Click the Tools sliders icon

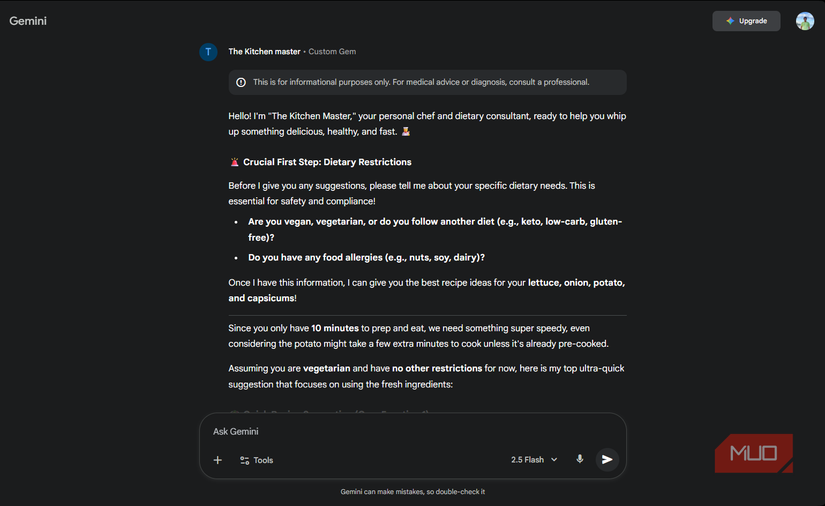click(244, 460)
